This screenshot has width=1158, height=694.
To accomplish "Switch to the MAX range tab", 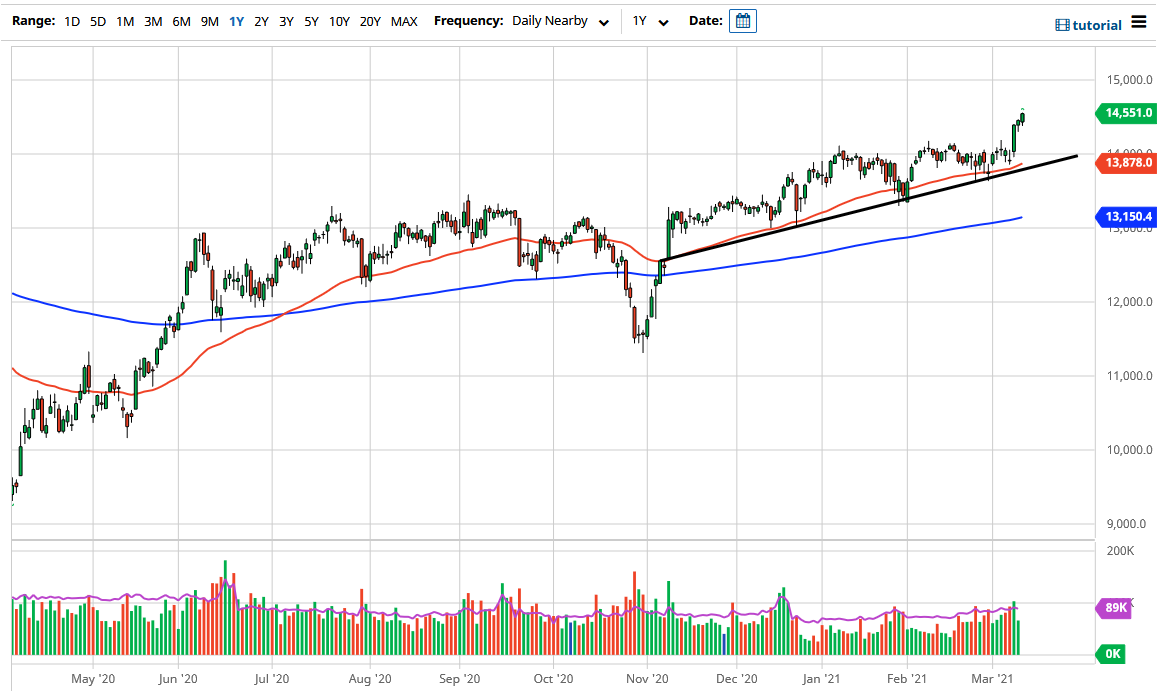I will 404,20.
